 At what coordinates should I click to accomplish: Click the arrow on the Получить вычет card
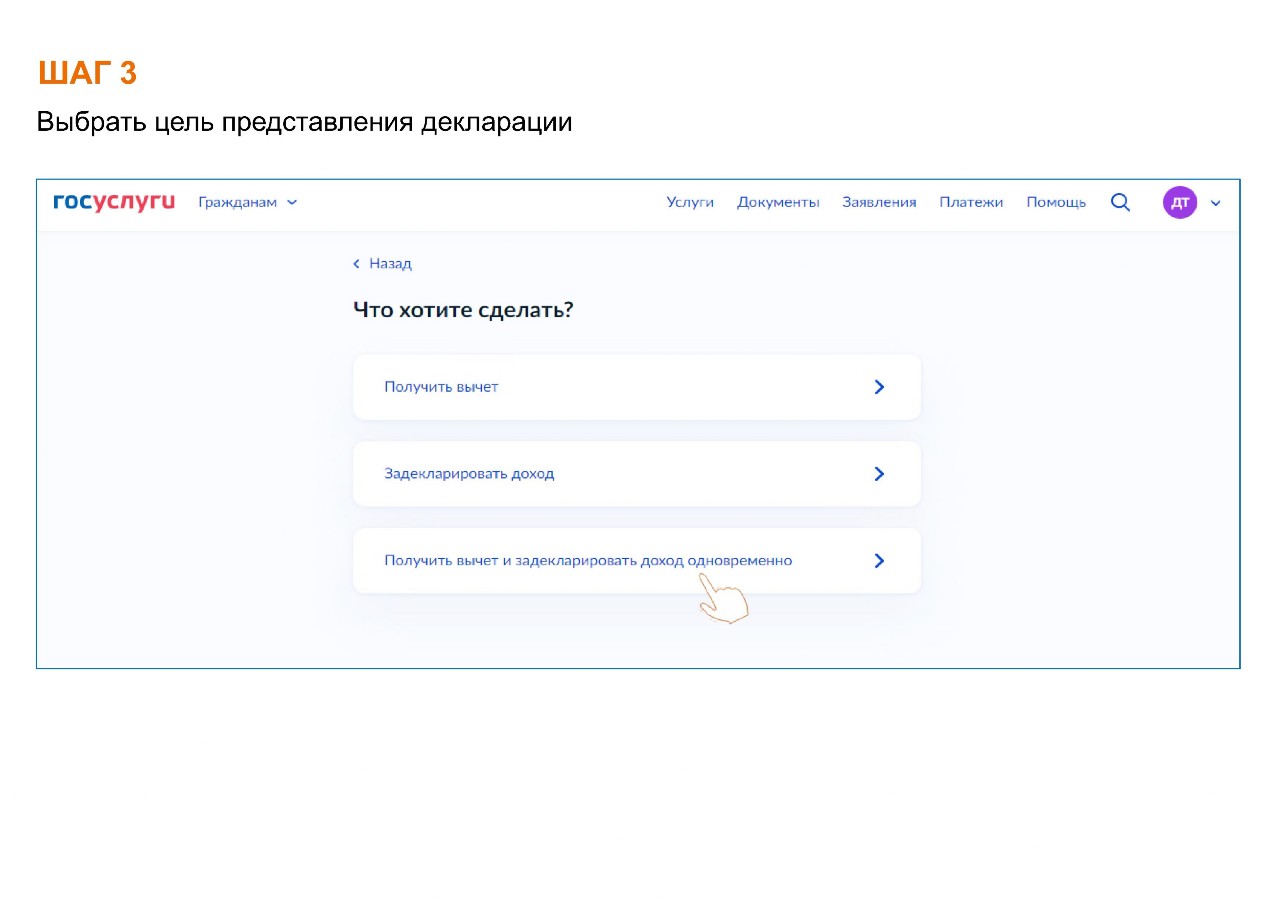879,387
